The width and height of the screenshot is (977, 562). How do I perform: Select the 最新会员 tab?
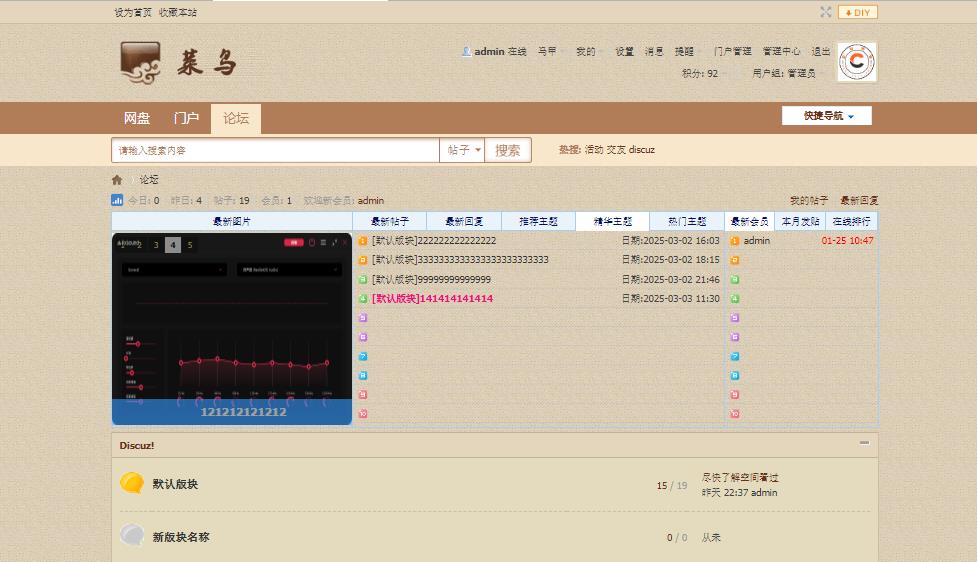(x=750, y=221)
